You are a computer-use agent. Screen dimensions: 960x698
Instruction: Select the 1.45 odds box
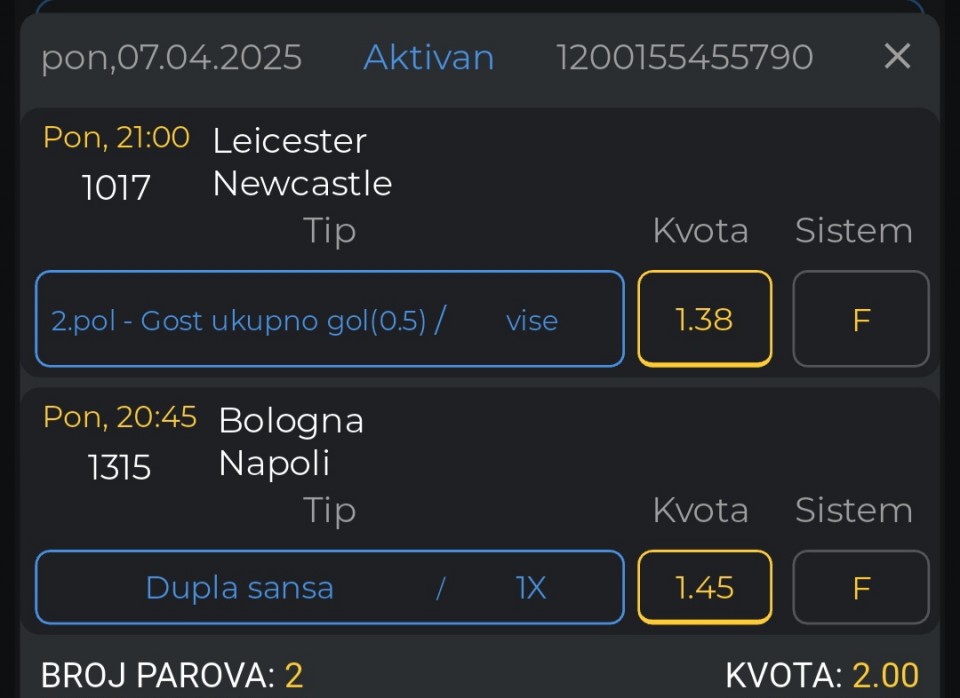pos(704,587)
